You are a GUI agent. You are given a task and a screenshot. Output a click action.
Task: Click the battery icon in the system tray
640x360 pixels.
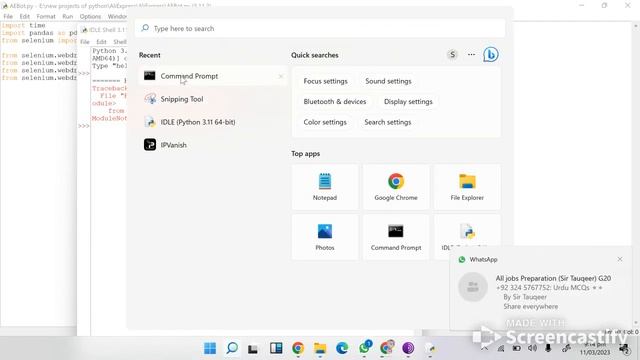517,349
